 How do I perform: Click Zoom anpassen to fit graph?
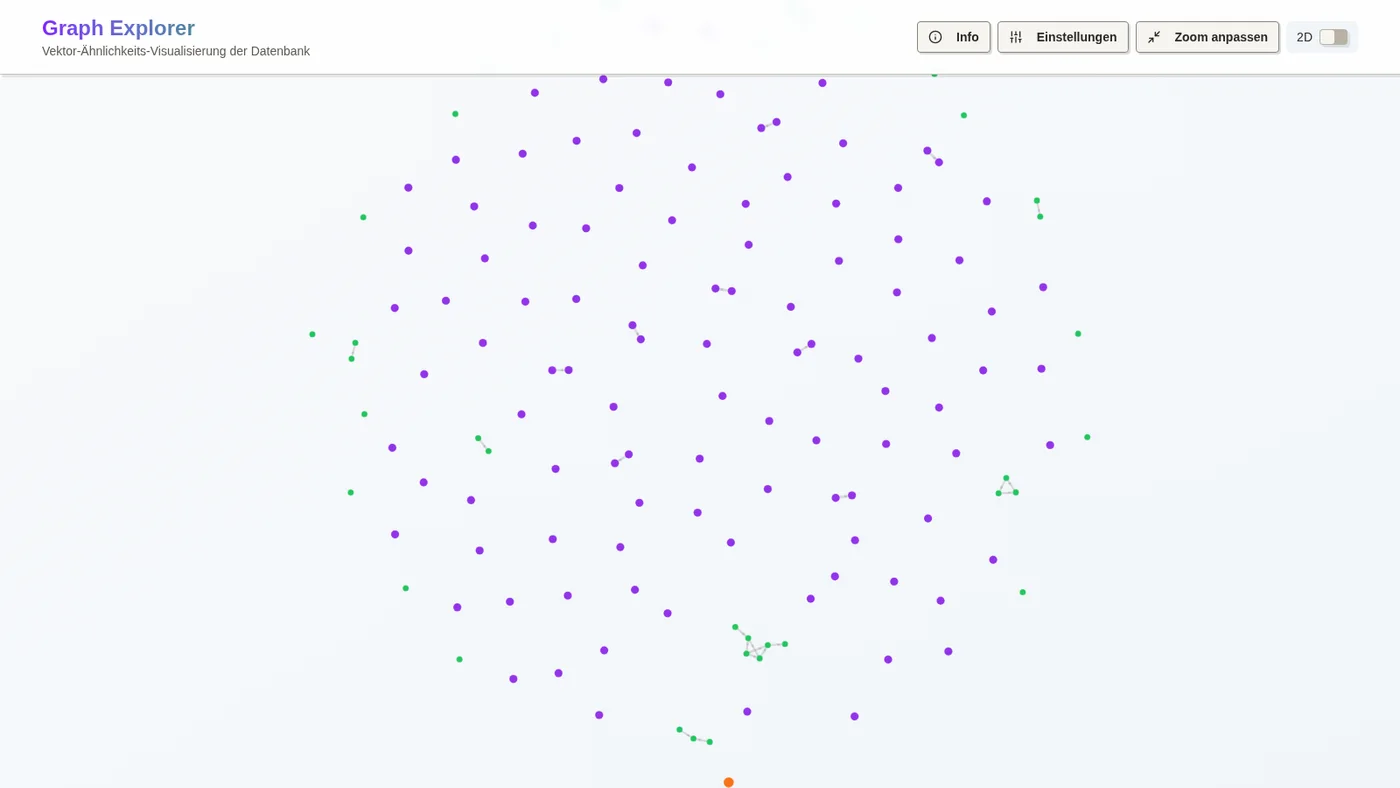1207,37
